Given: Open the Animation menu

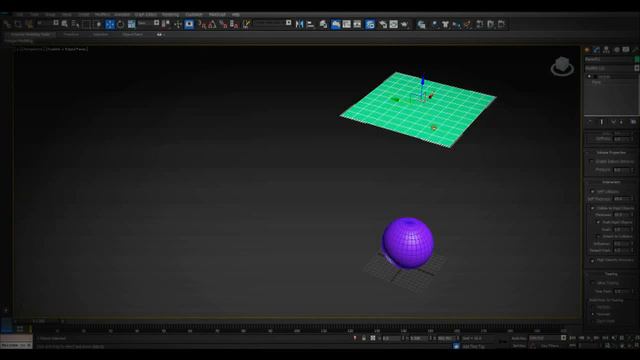Looking at the screenshot, I should [x=122, y=15].
